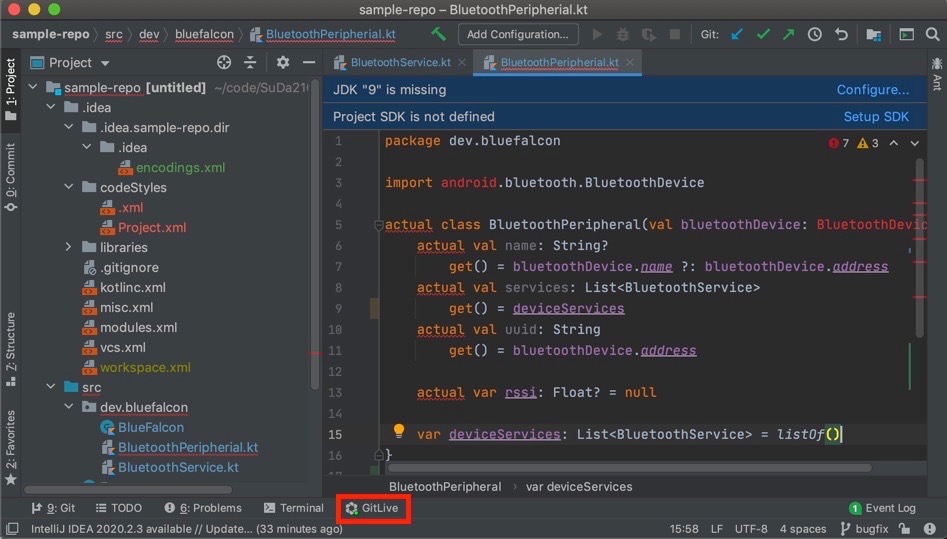Collapse the dev.bluefalcon package
Viewport: 947px width, 539px height.
69,406
